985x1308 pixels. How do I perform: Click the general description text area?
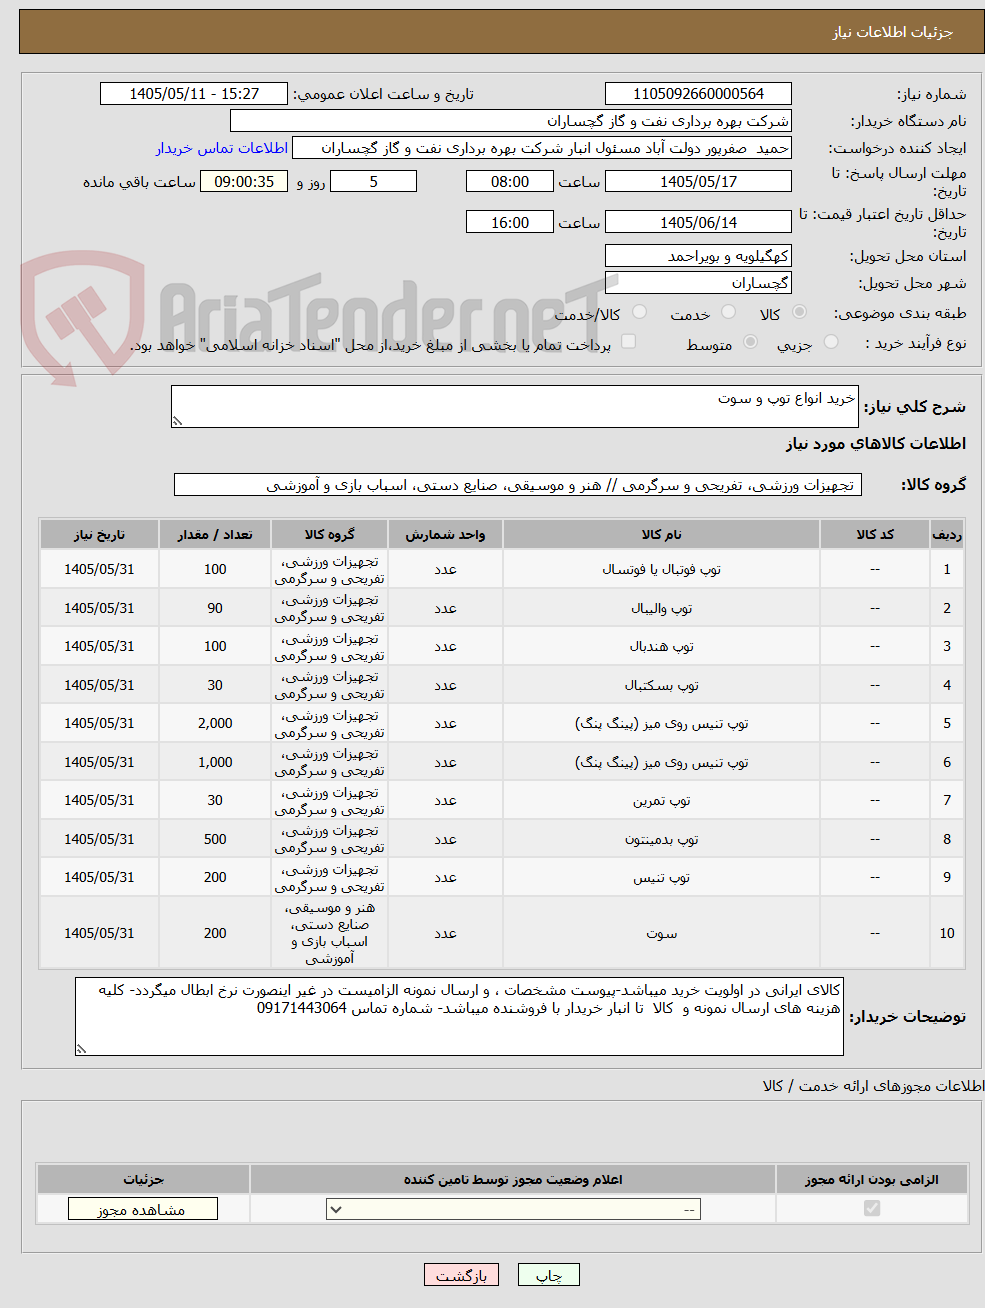[515, 407]
